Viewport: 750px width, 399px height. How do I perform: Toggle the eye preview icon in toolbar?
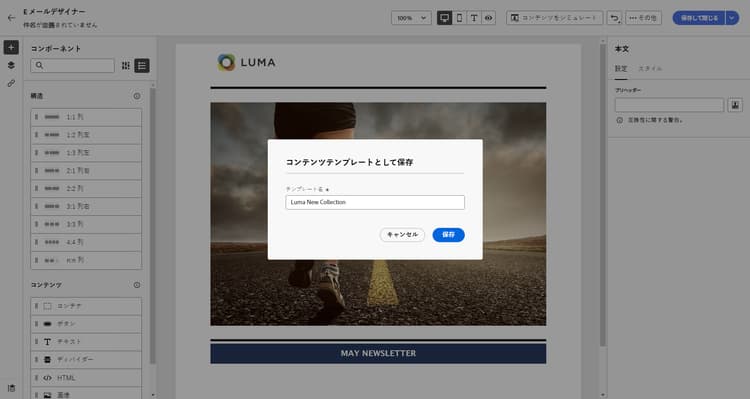click(488, 18)
